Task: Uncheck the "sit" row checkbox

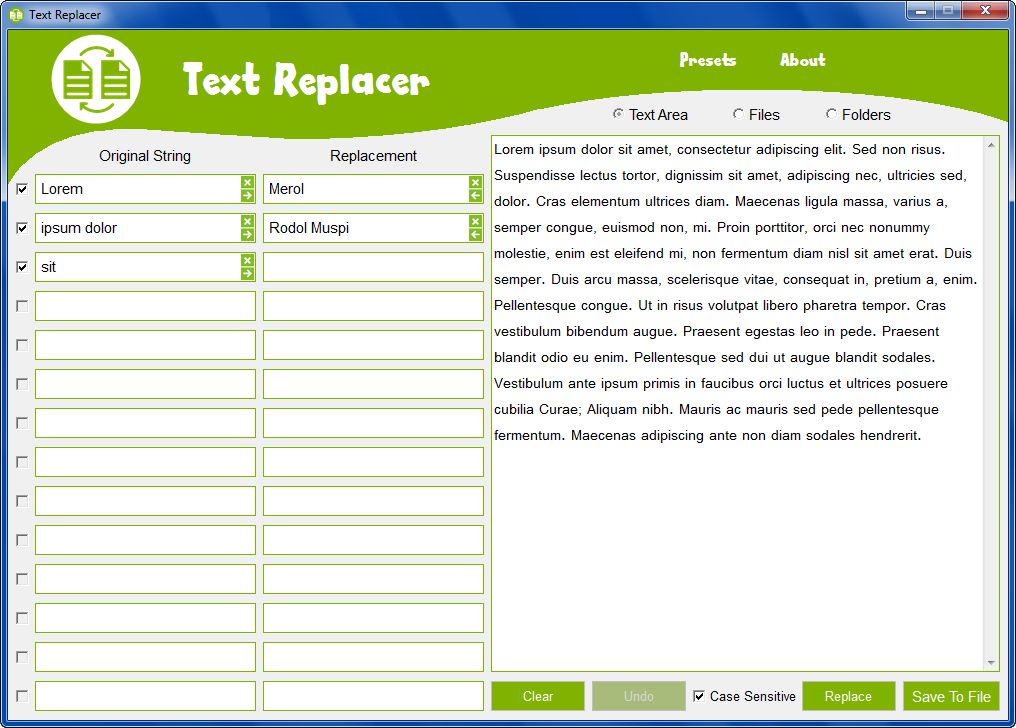Action: 21,266
